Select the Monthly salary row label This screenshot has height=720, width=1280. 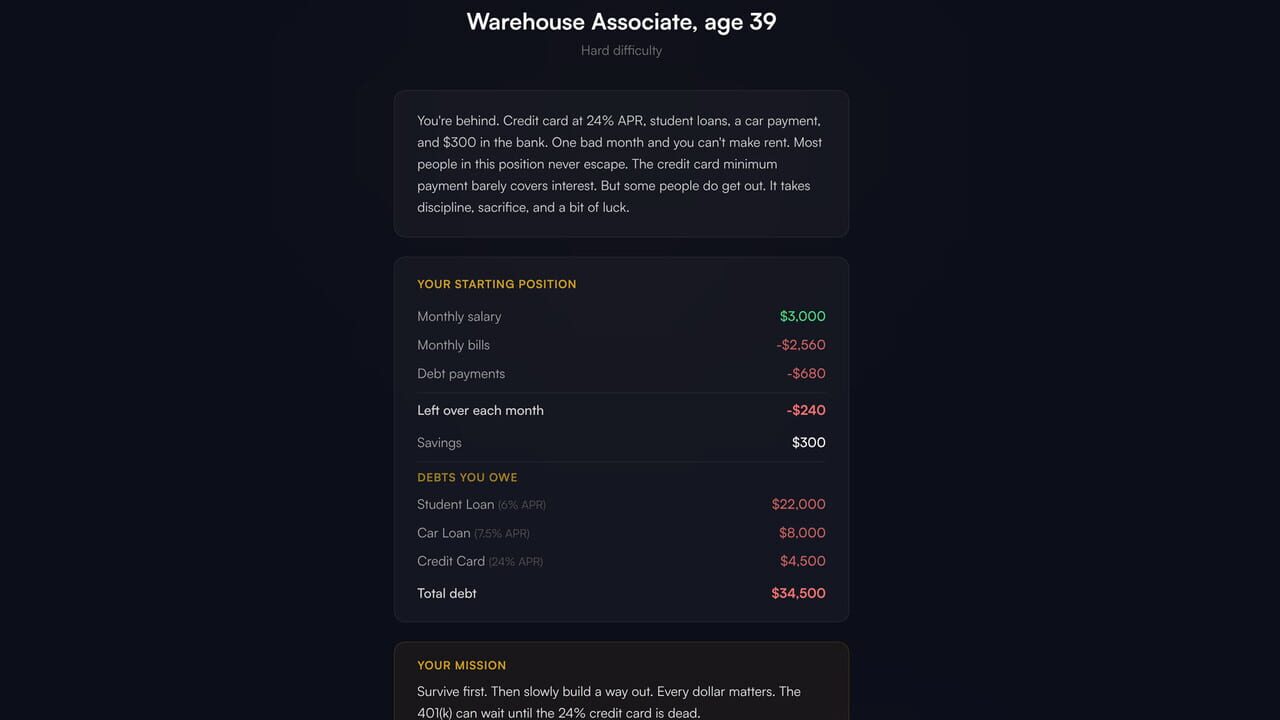pos(459,316)
